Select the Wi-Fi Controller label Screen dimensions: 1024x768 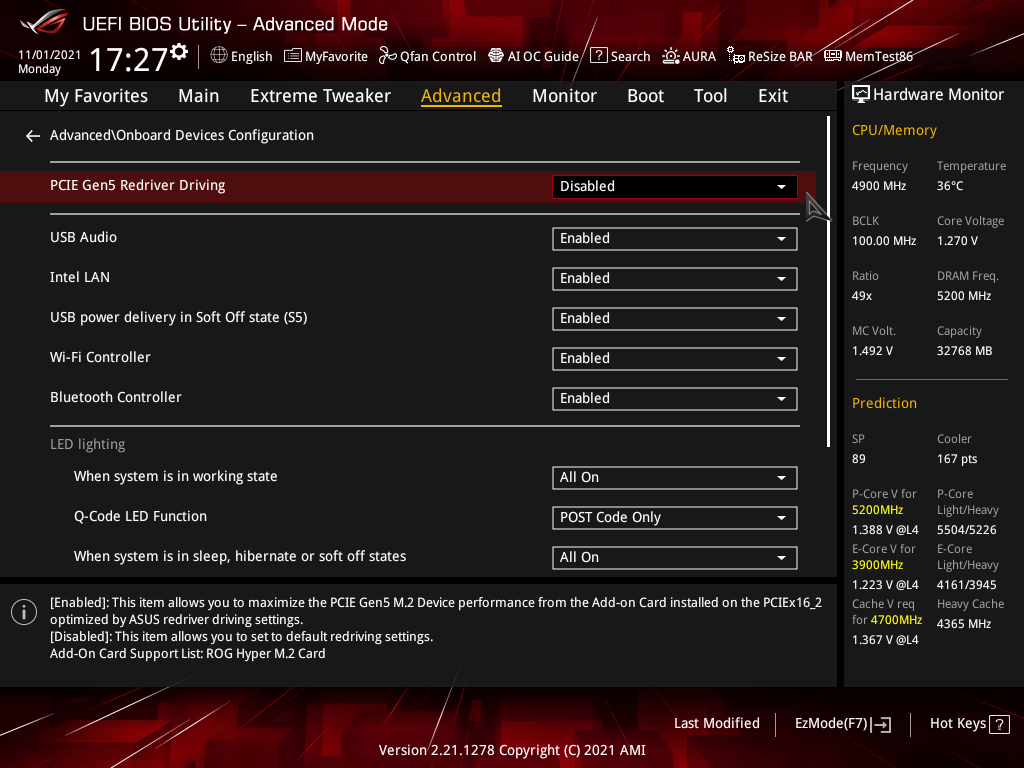(x=100, y=357)
